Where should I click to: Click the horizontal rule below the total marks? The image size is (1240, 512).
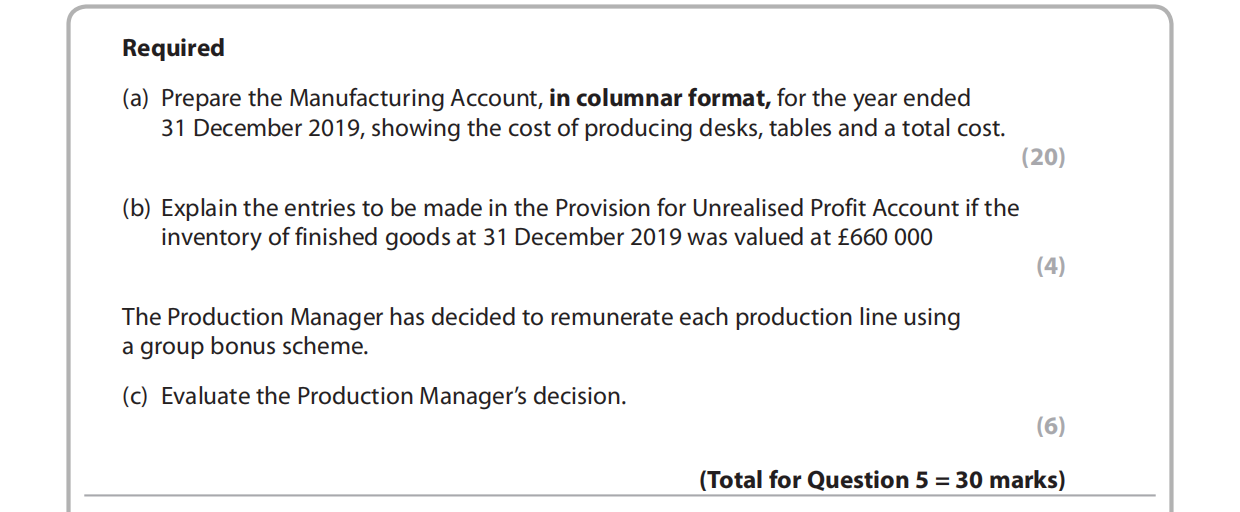(620, 495)
